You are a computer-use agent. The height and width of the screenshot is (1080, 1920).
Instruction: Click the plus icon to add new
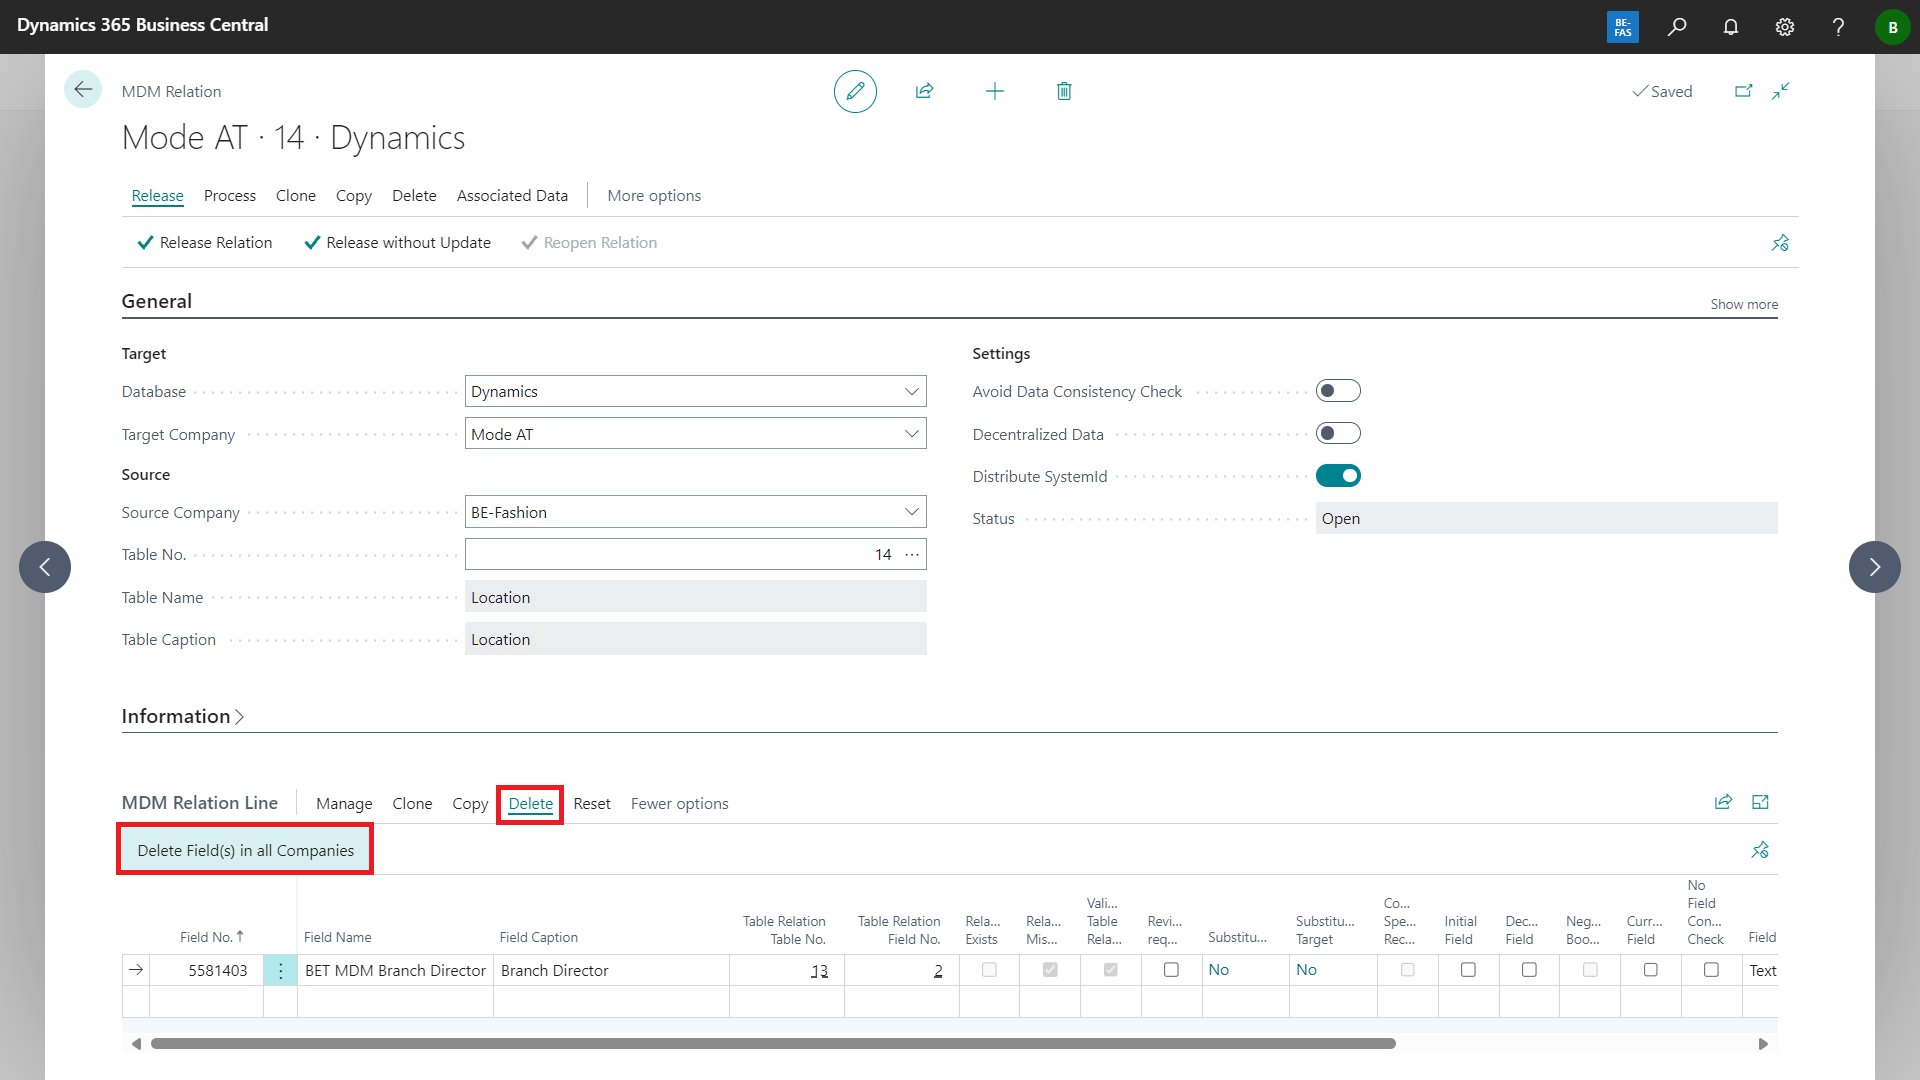[994, 91]
